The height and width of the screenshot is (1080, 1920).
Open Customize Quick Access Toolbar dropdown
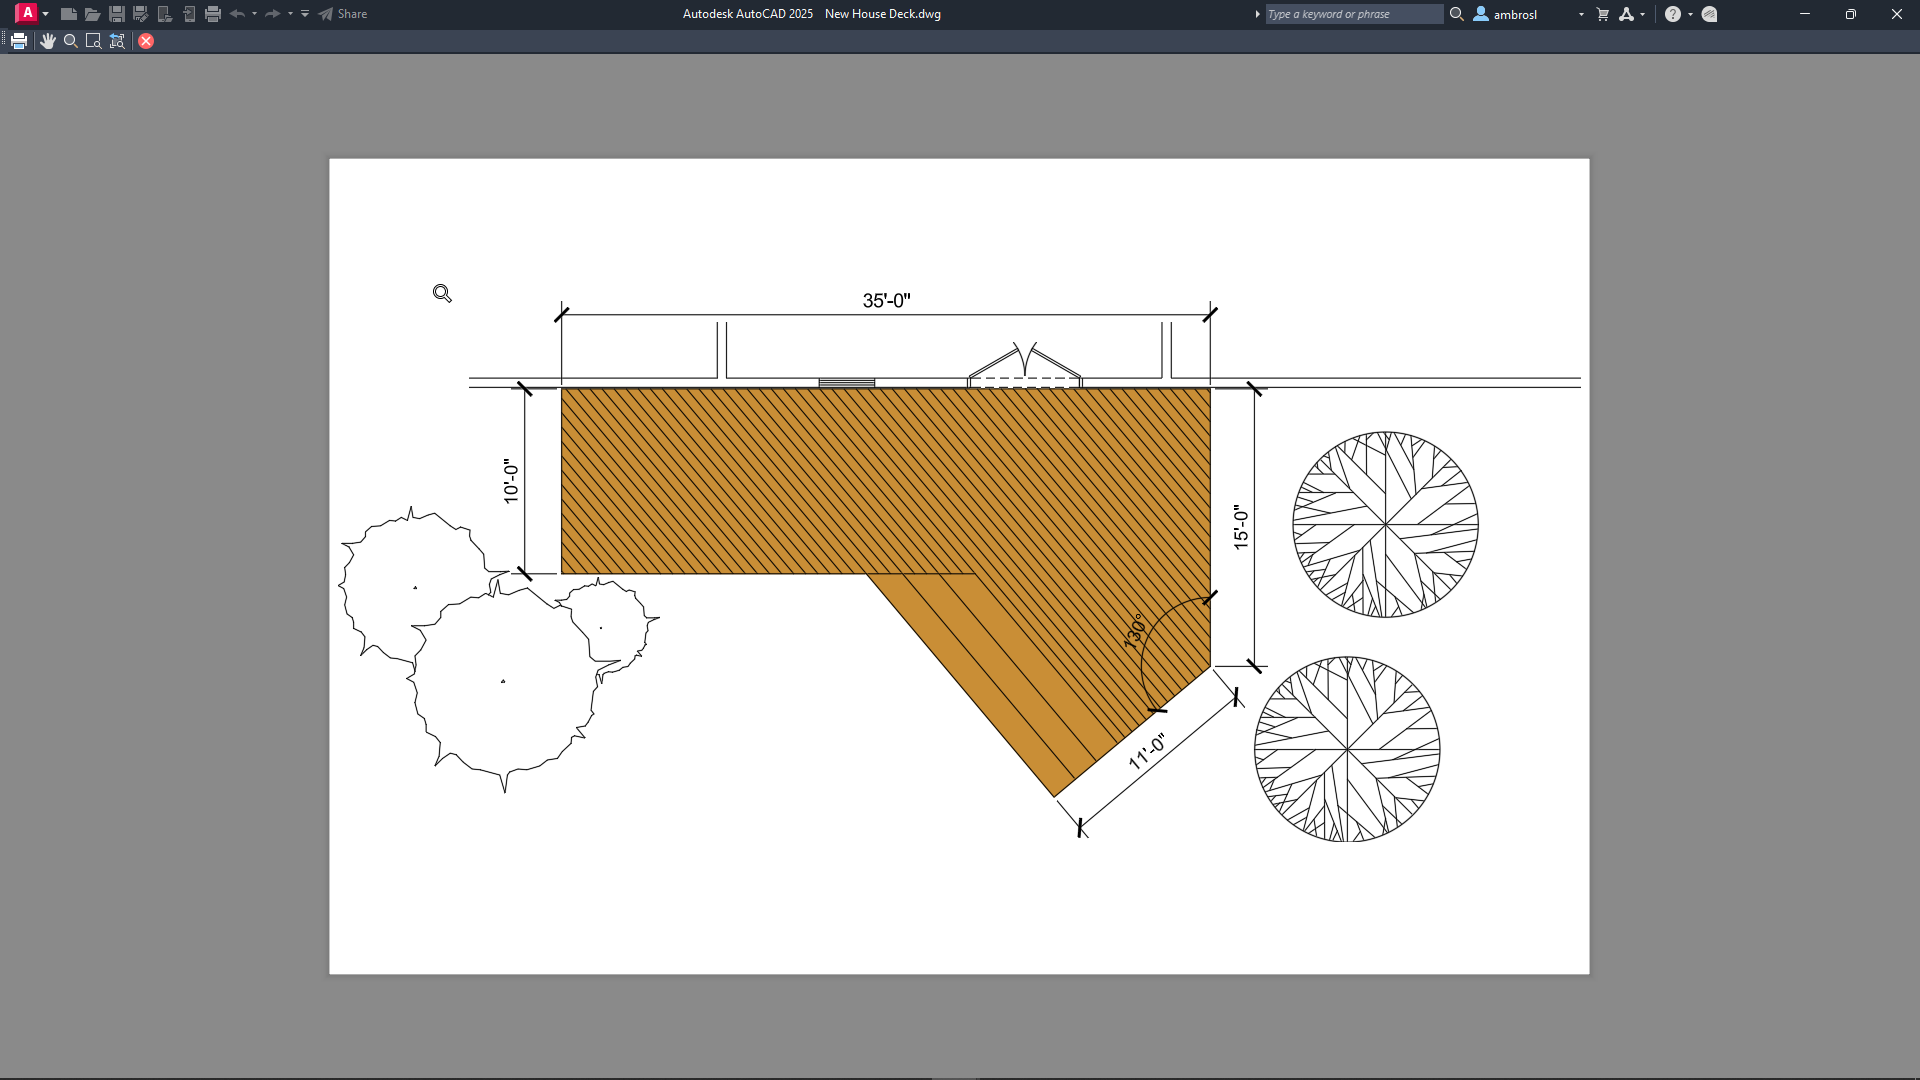pyautogui.click(x=305, y=14)
